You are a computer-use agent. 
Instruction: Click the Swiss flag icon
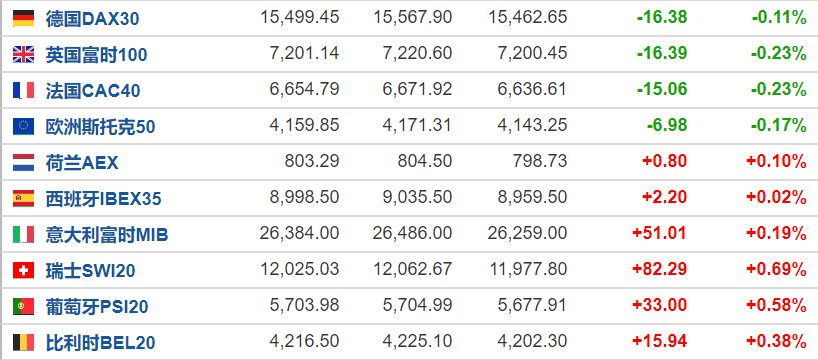coord(23,270)
